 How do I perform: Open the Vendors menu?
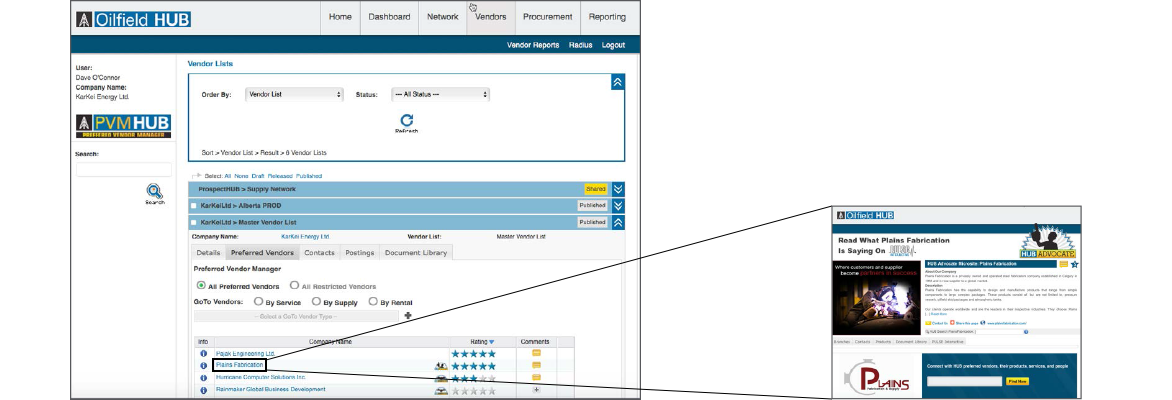pos(490,17)
